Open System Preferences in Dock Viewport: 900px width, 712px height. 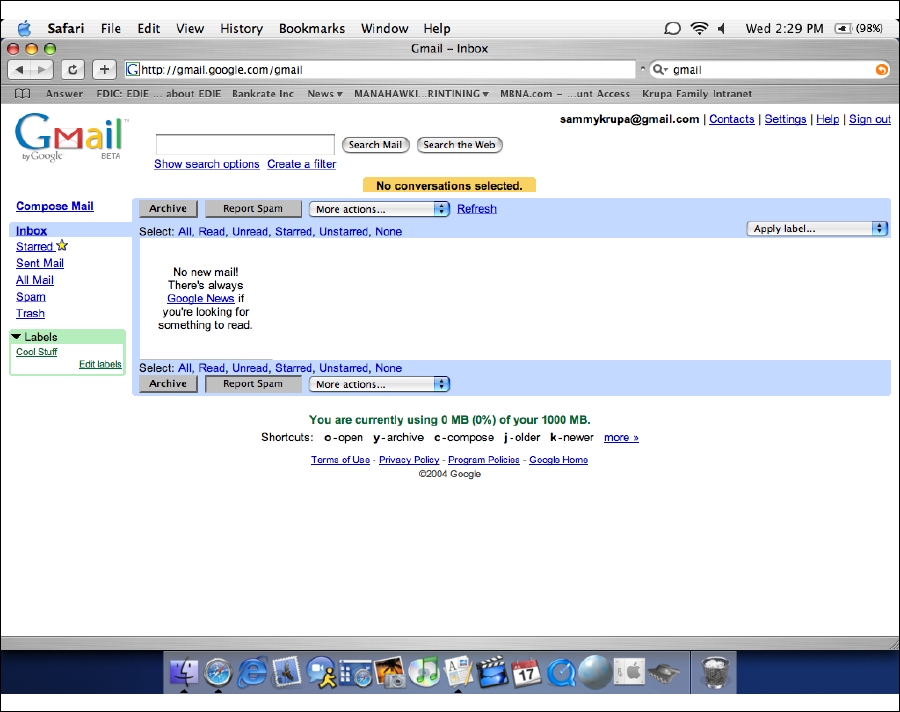[630, 671]
